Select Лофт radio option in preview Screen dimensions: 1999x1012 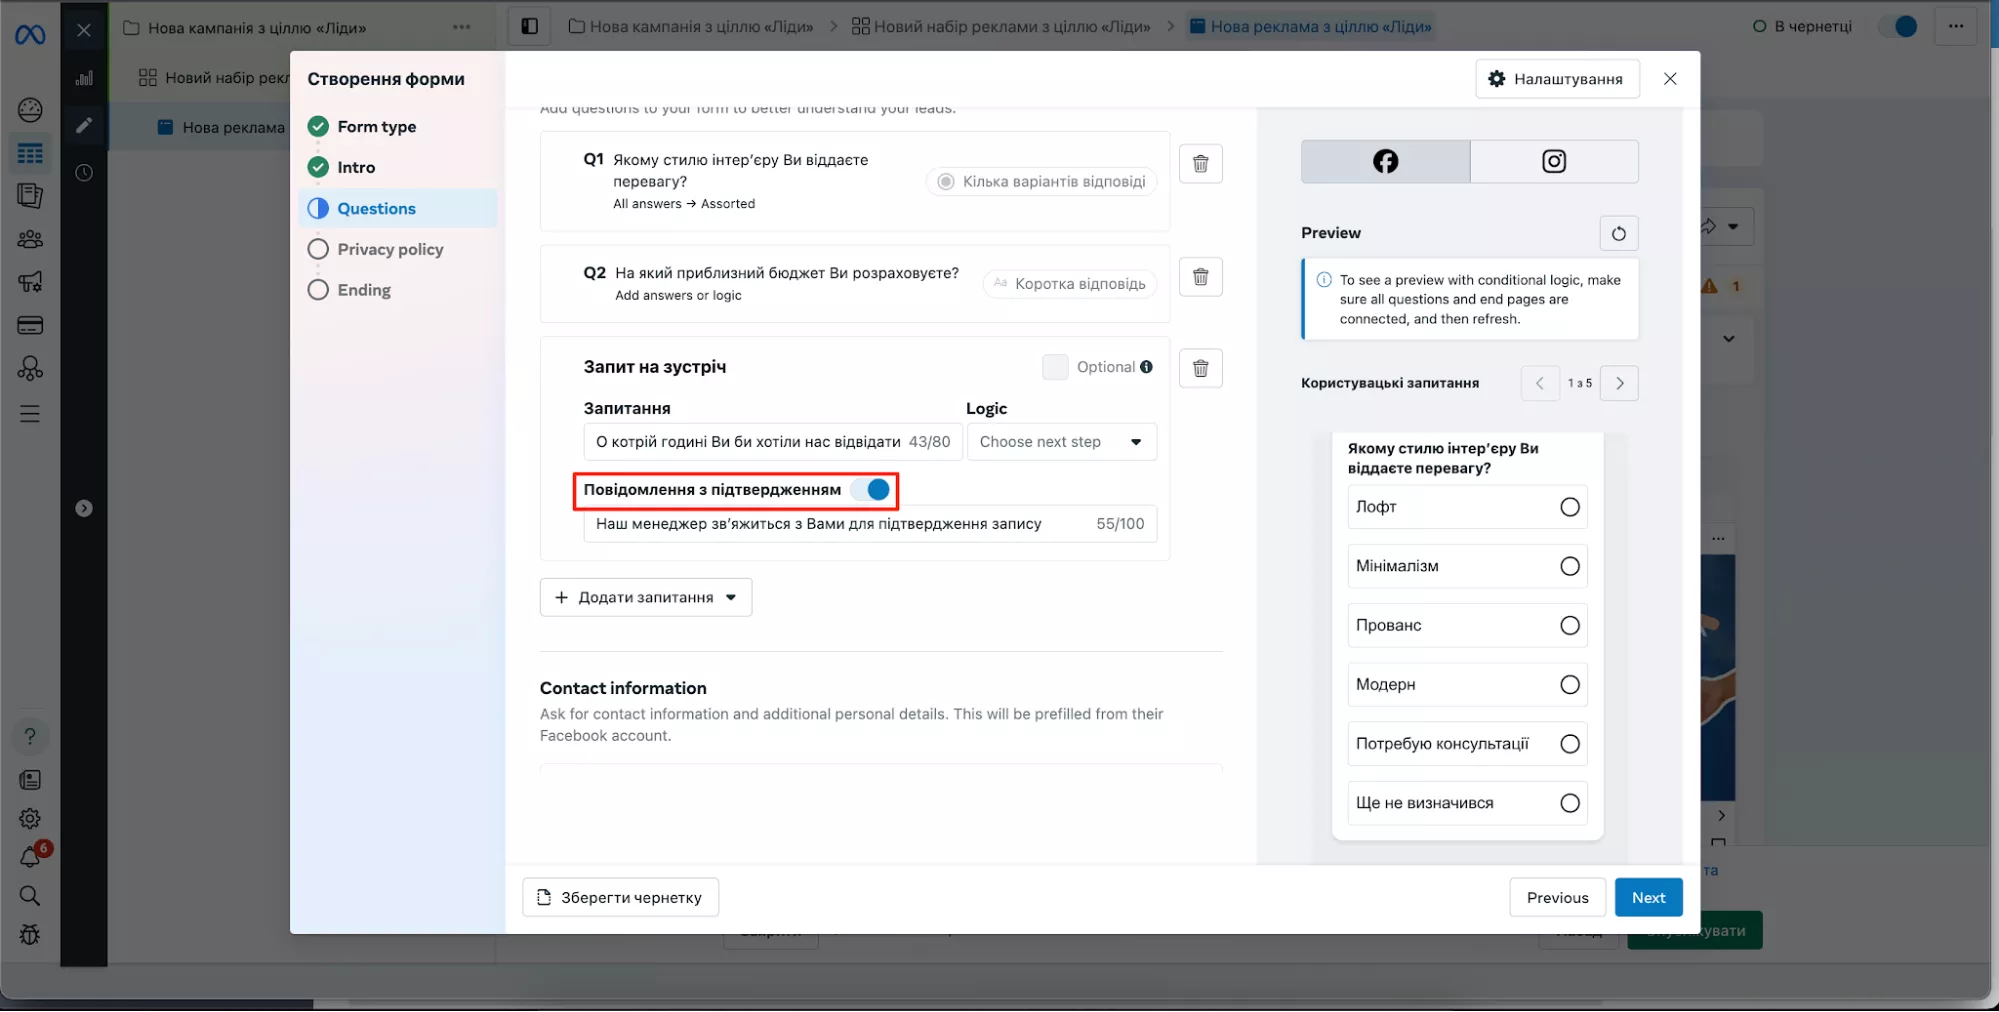tap(1569, 507)
